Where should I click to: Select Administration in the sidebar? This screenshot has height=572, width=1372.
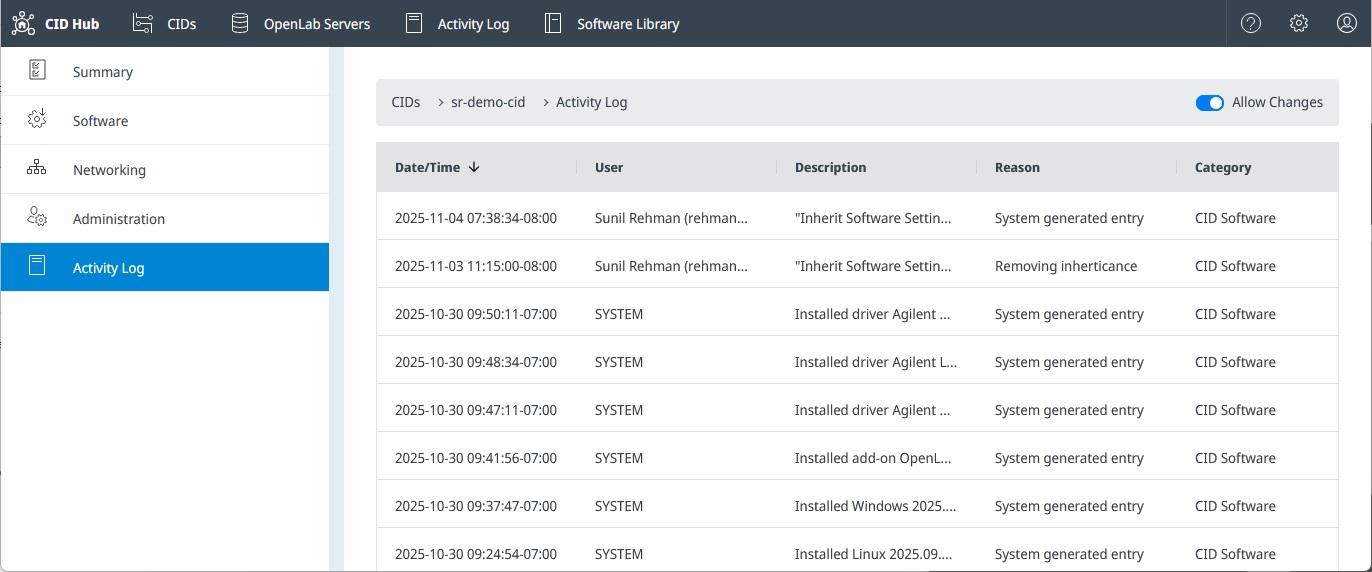coord(165,219)
